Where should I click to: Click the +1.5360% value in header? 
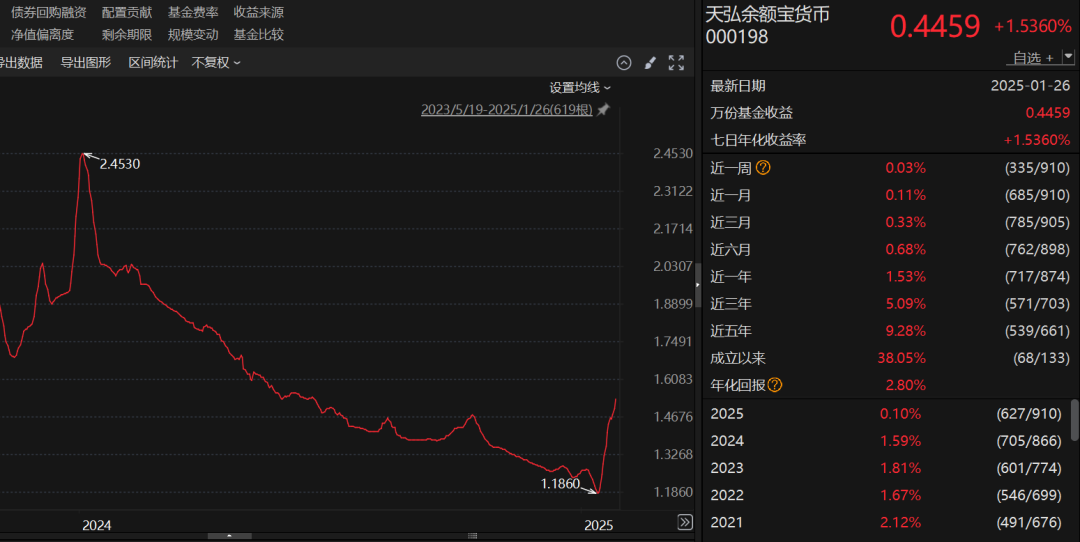coord(1032,26)
